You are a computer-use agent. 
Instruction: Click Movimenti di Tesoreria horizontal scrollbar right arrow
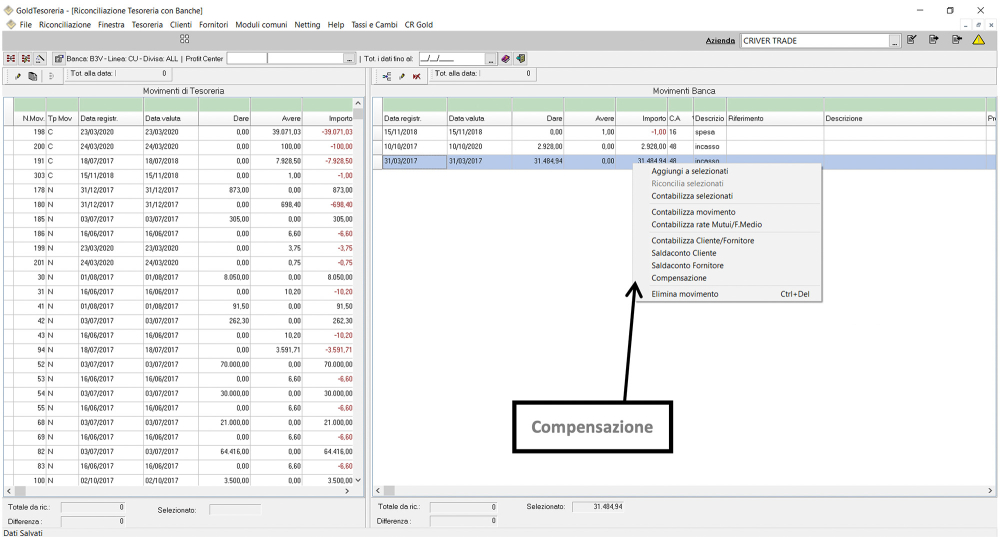pos(348,491)
